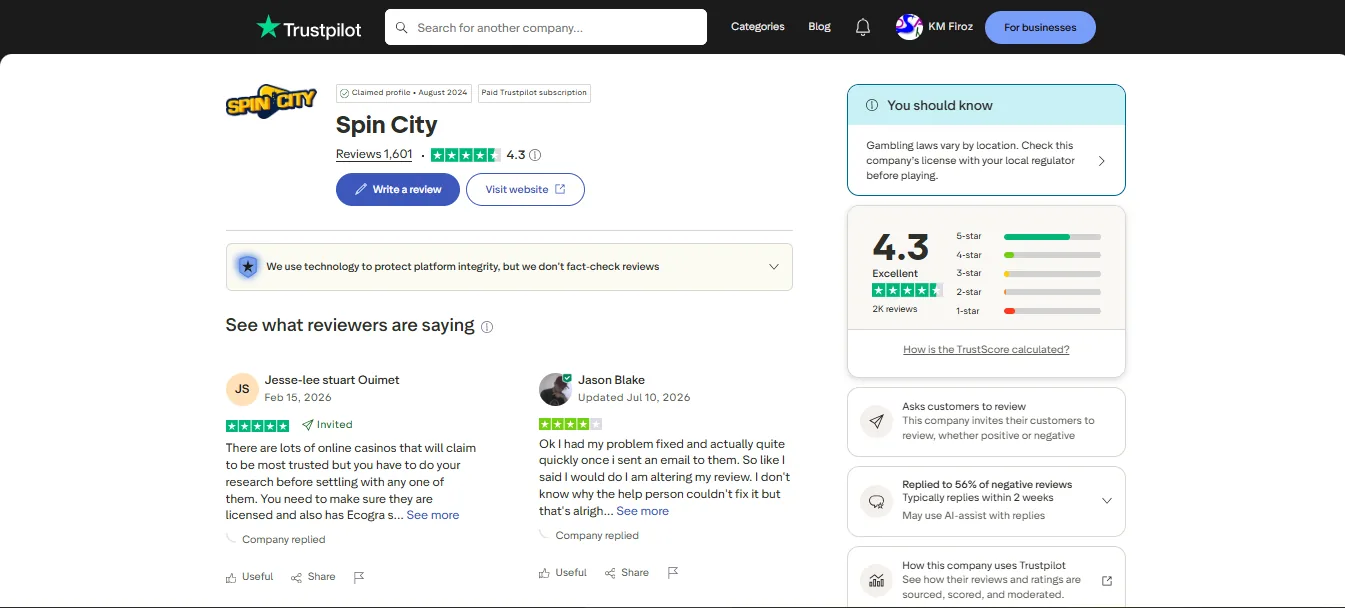The image size is (1345, 608).
Task: Click the For businesses button
Action: pos(1040,28)
